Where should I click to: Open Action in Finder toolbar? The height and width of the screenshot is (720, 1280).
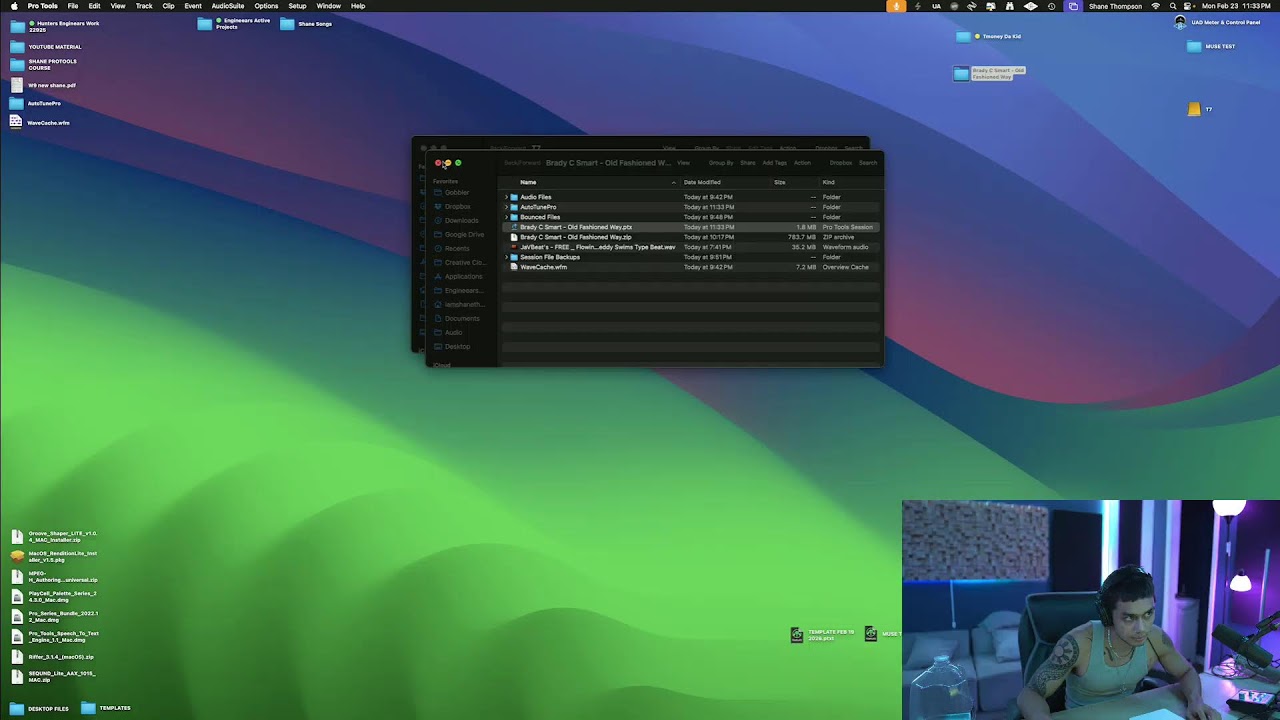[x=802, y=162]
